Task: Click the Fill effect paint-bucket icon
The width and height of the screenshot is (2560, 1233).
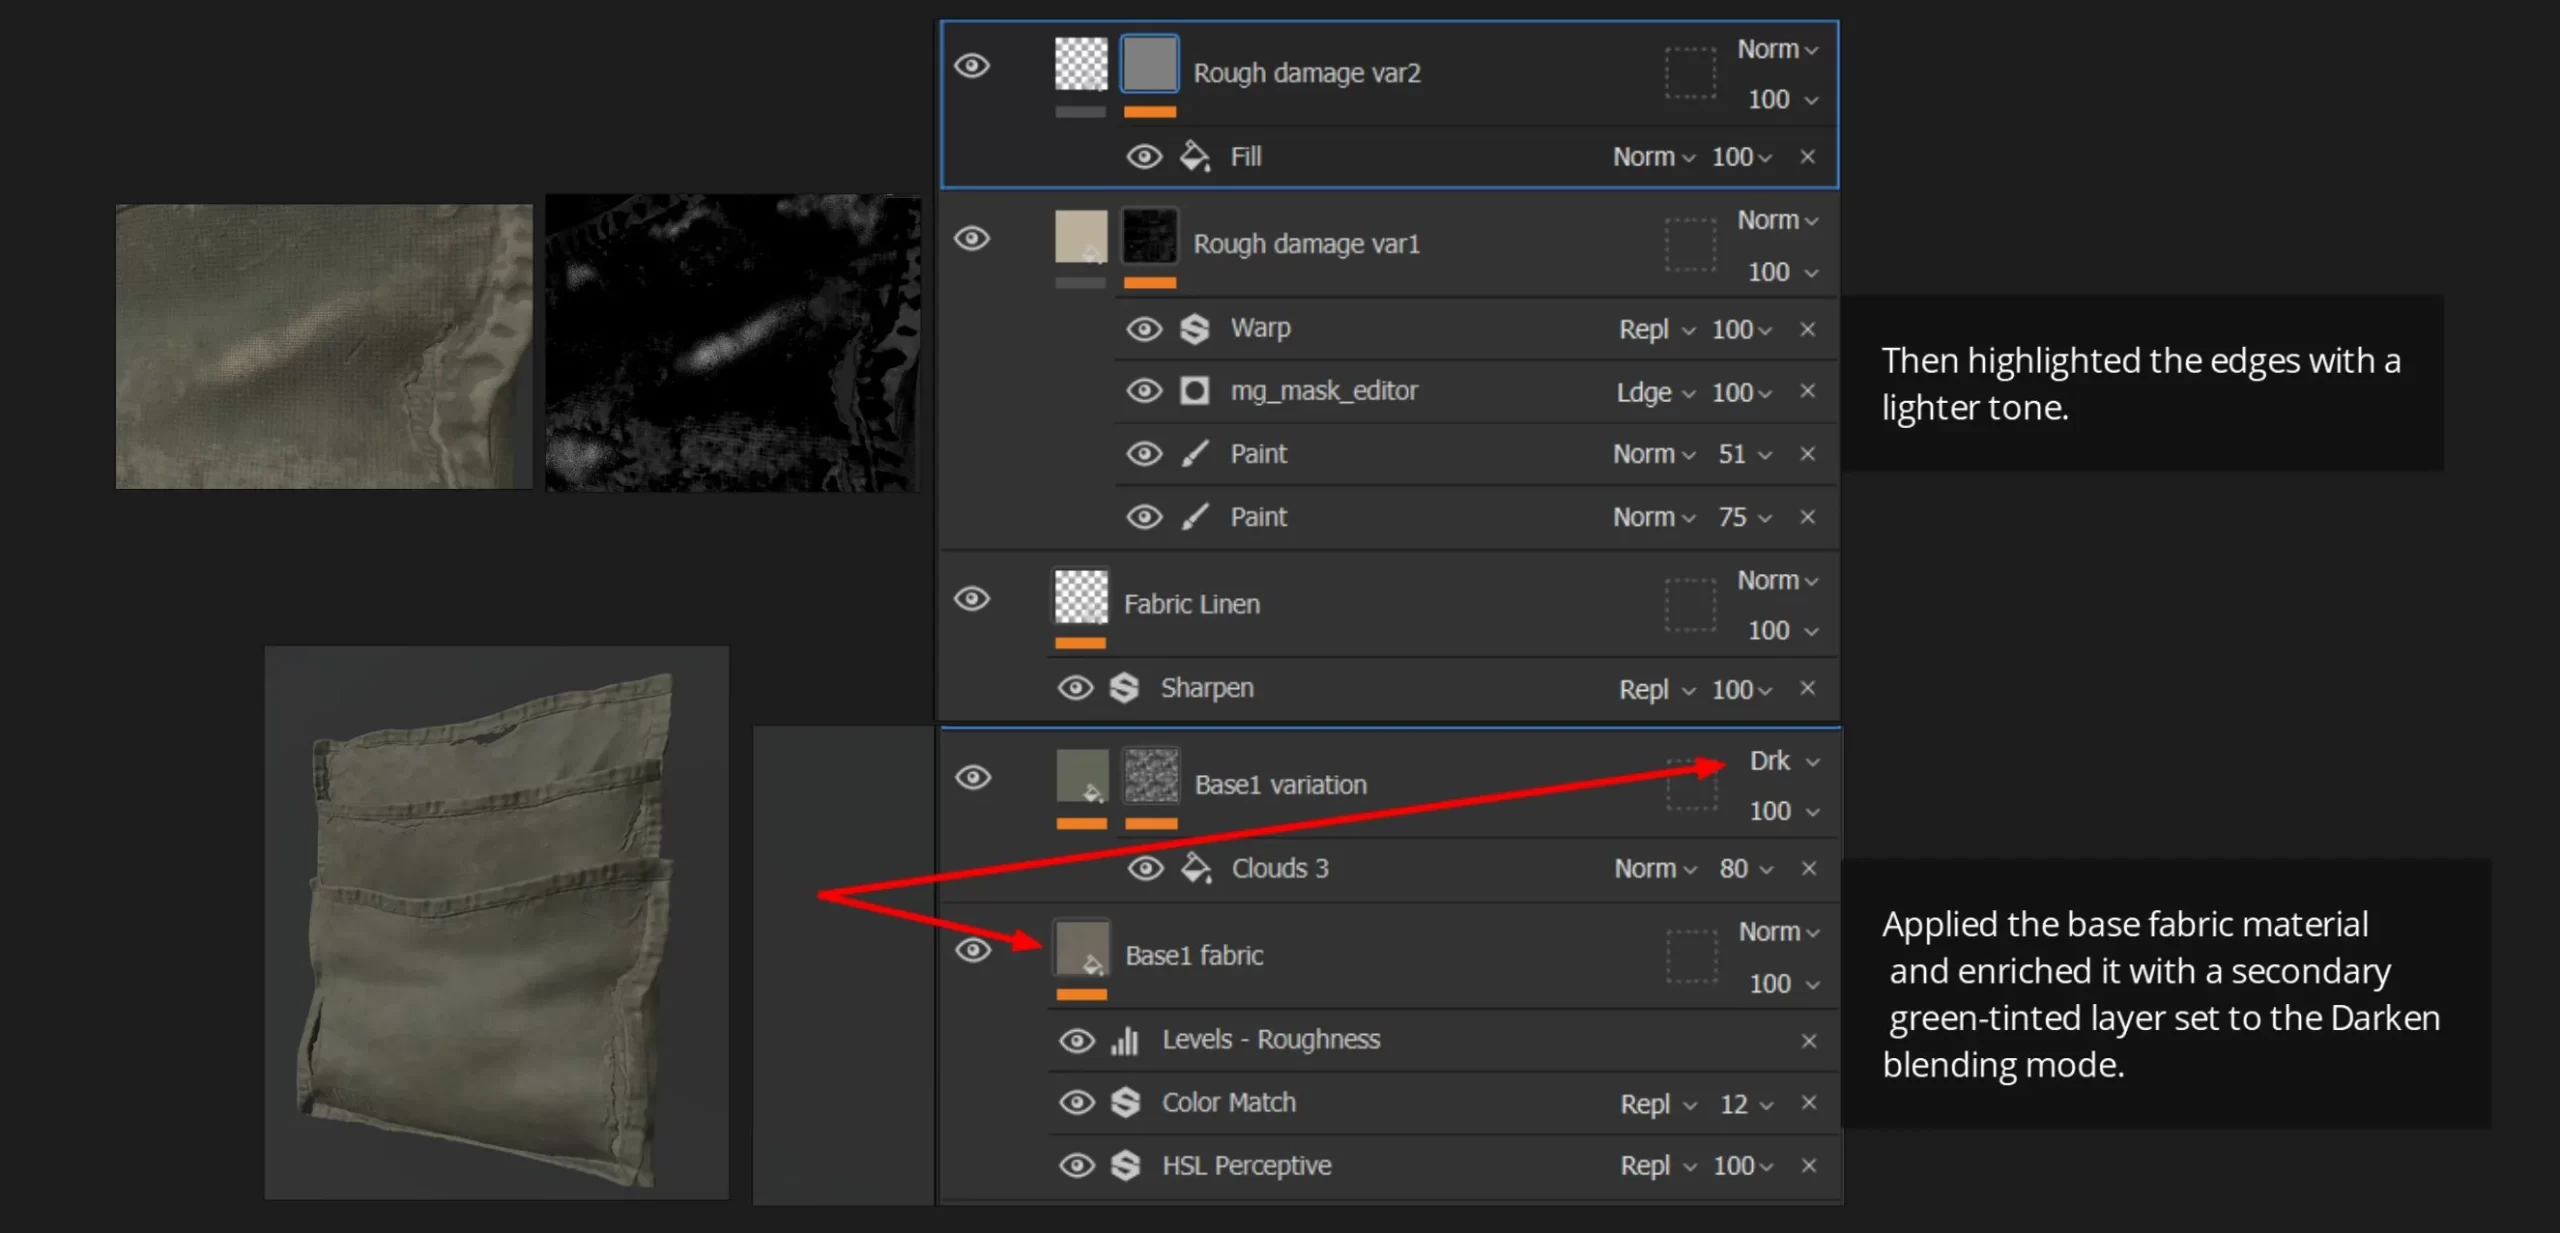Action: [x=1195, y=156]
